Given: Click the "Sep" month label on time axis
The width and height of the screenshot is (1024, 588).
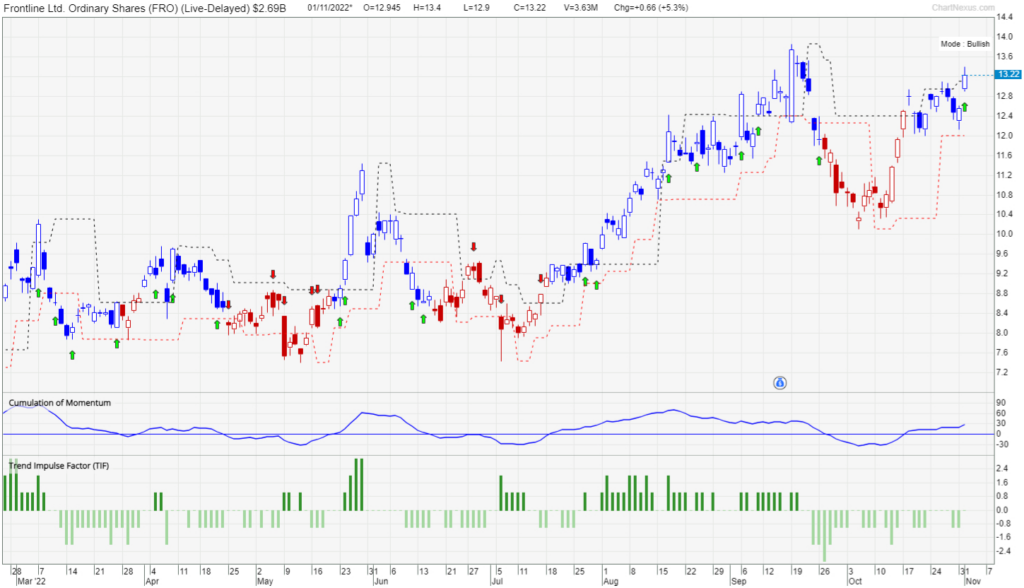Looking at the screenshot, I should [x=739, y=581].
